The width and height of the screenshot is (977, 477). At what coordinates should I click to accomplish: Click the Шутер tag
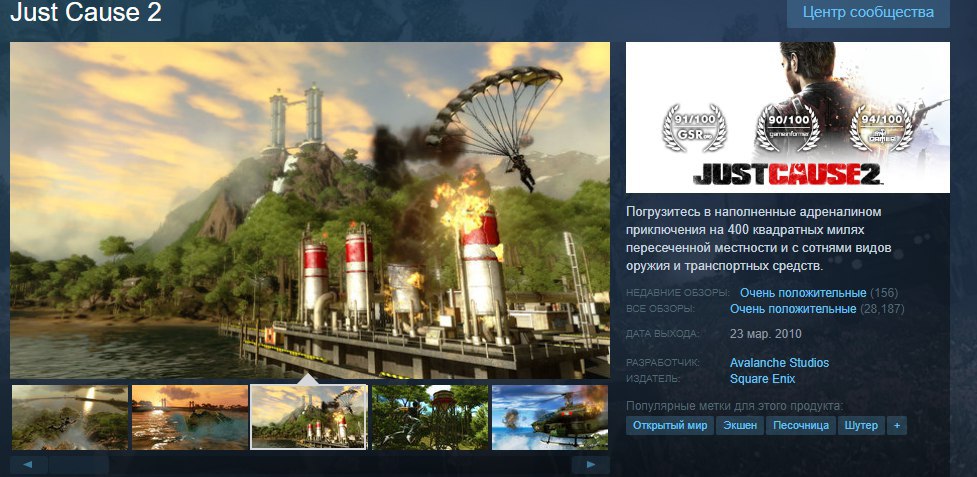[861, 426]
